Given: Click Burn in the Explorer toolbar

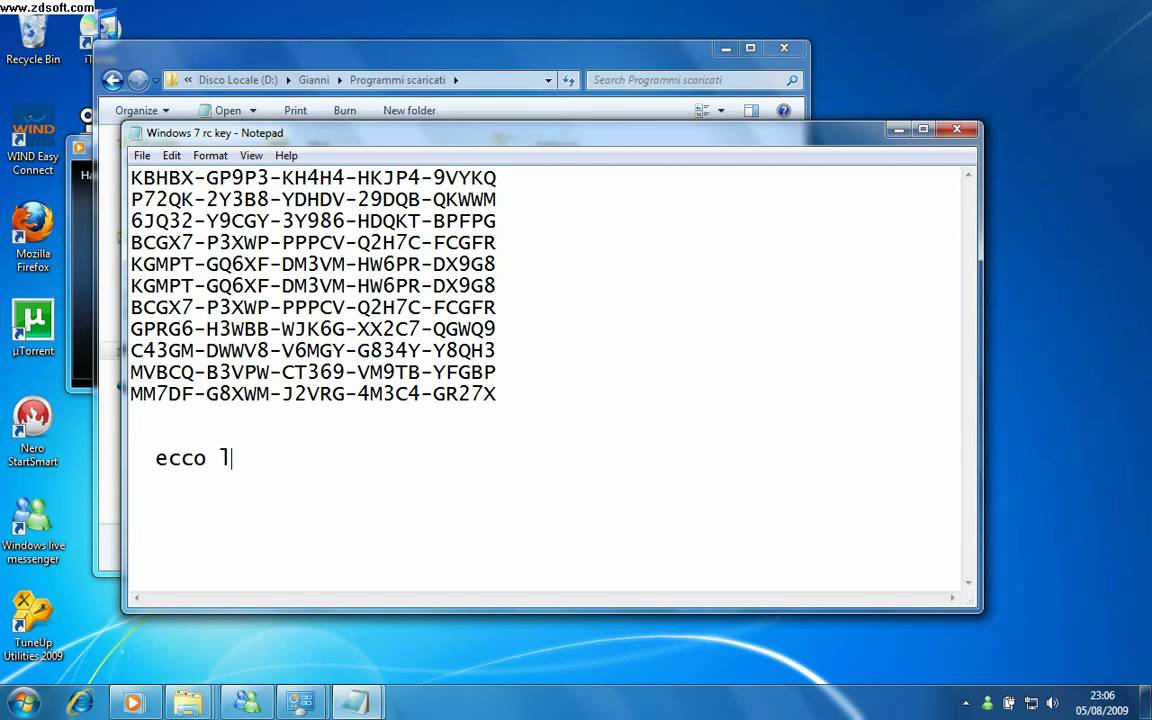Looking at the screenshot, I should pos(345,110).
